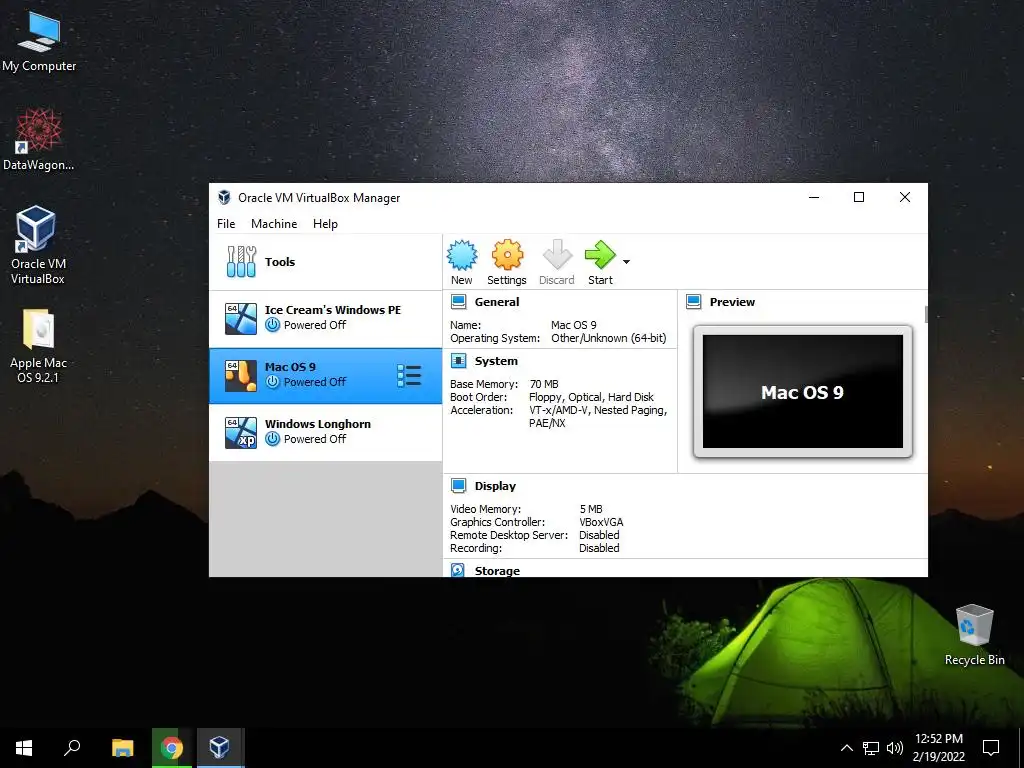
Task: Select the Mac OS 9 machine
Action: pyautogui.click(x=325, y=376)
